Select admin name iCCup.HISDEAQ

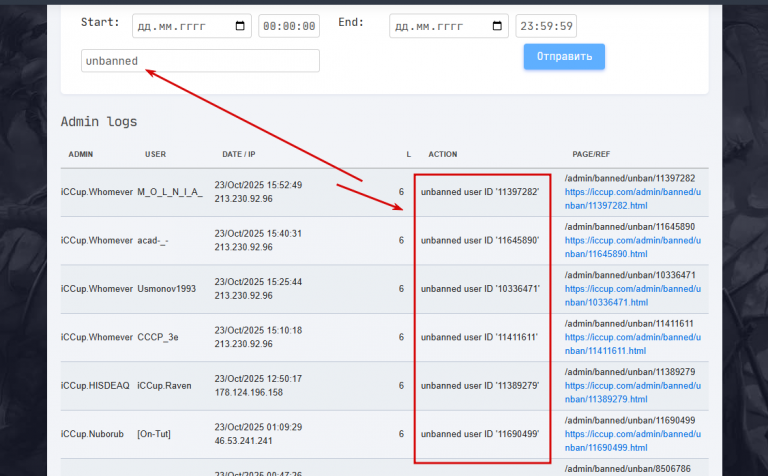(95, 386)
